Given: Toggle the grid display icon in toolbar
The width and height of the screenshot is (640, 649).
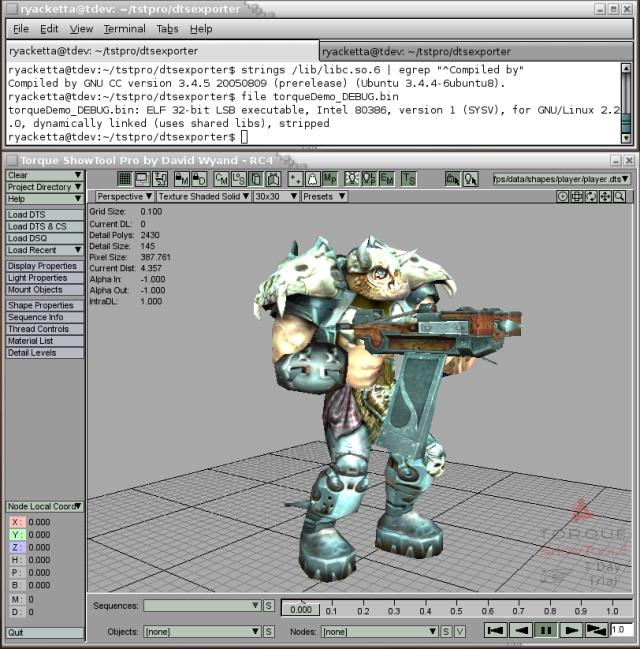Looking at the screenshot, I should tap(124, 179).
